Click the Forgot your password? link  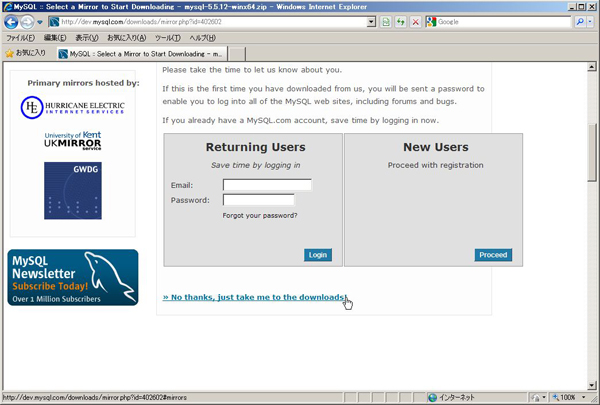click(x=260, y=216)
